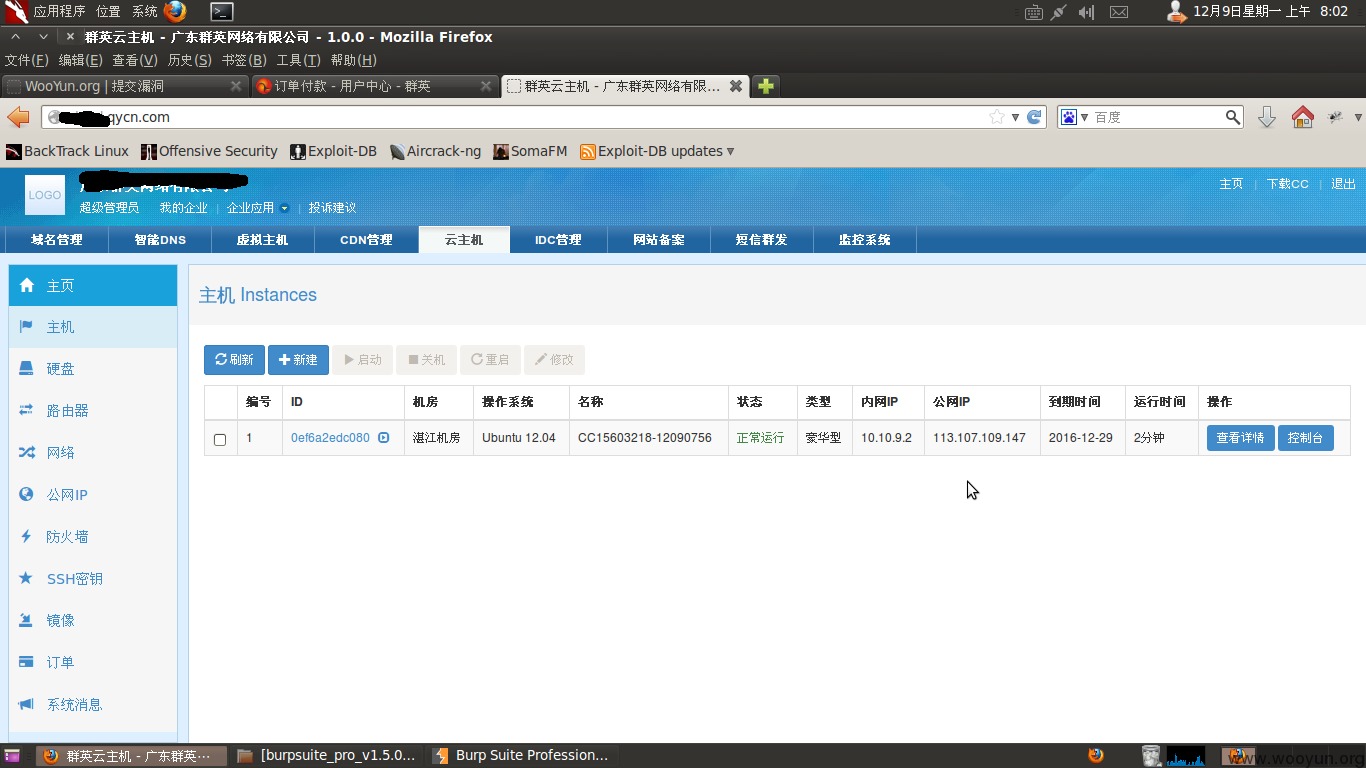The image size is (1366, 768).
Task: Open the Offensive Security bookmark
Action: click(x=209, y=151)
